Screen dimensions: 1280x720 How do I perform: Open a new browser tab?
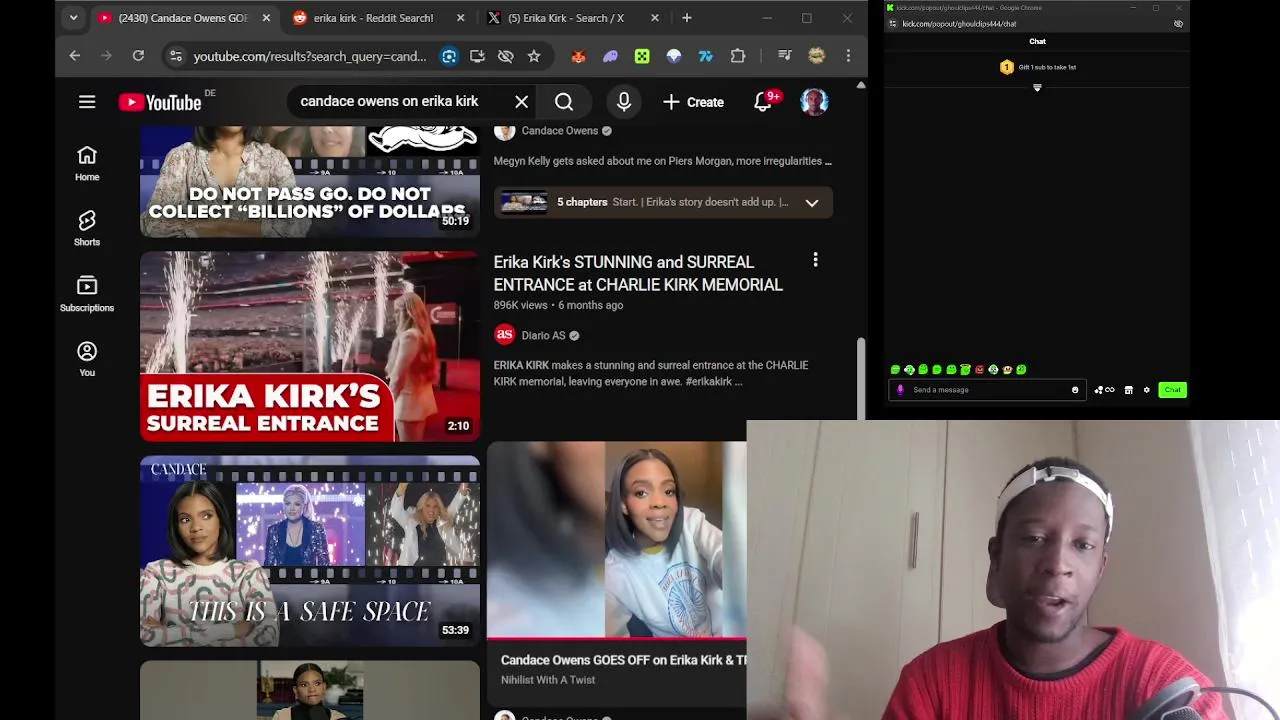click(687, 18)
